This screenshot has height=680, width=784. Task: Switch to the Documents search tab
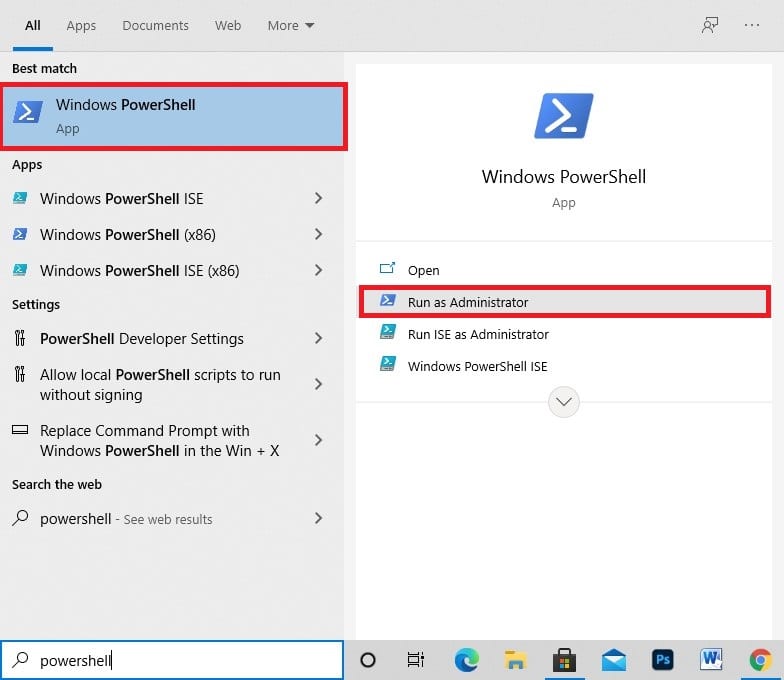click(155, 26)
